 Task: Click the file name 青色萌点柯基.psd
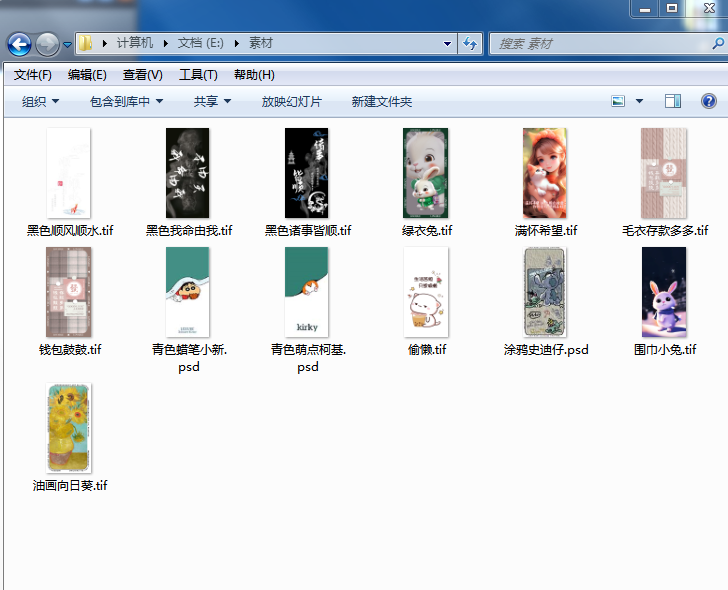click(308, 358)
